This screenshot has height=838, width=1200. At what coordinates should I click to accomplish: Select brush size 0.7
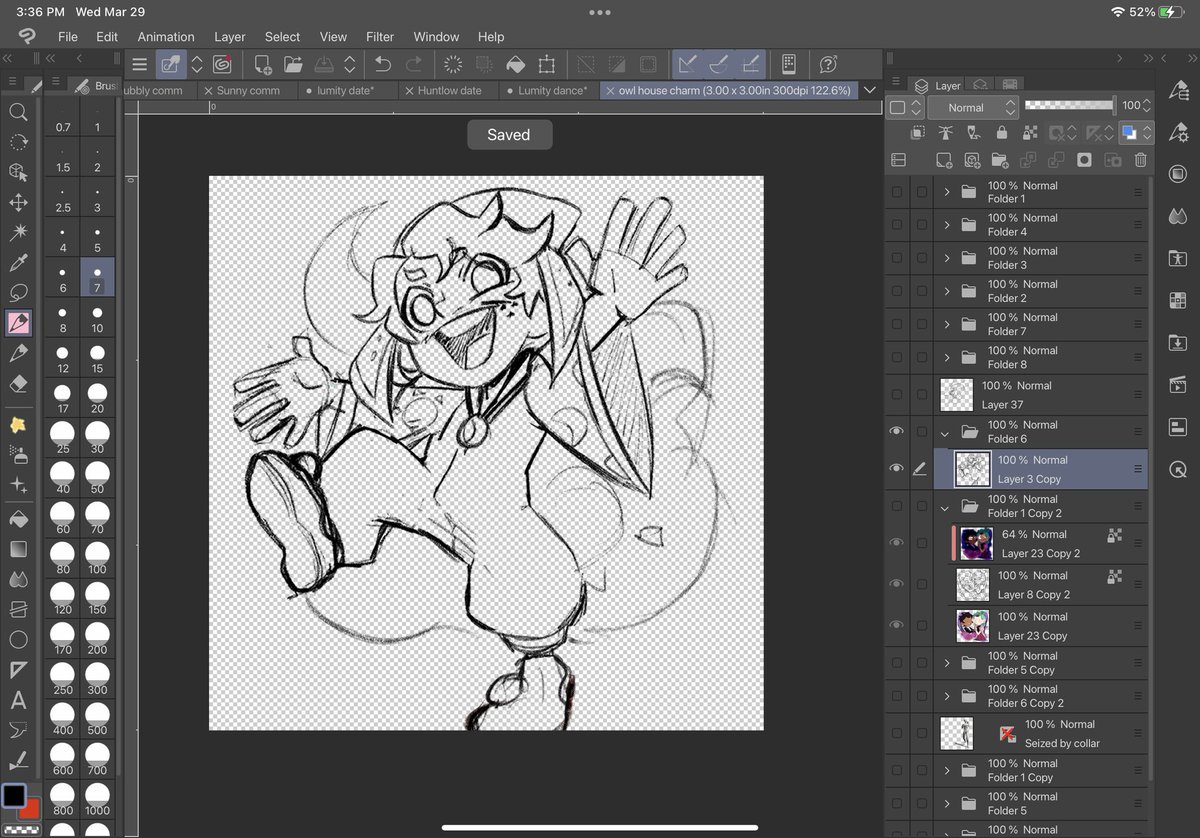(63, 119)
